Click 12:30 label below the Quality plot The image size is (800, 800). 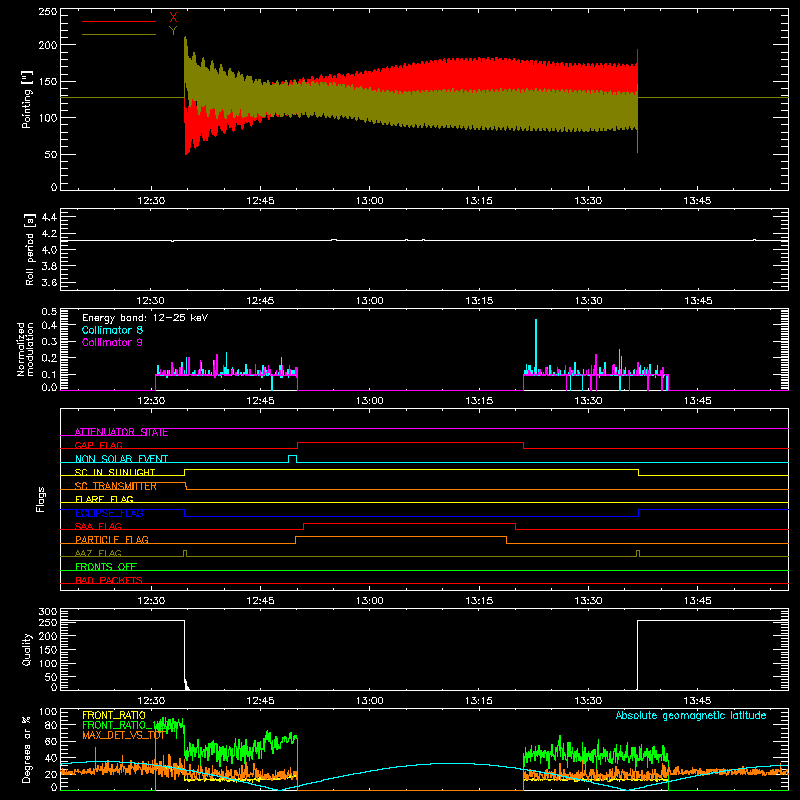pos(151,701)
